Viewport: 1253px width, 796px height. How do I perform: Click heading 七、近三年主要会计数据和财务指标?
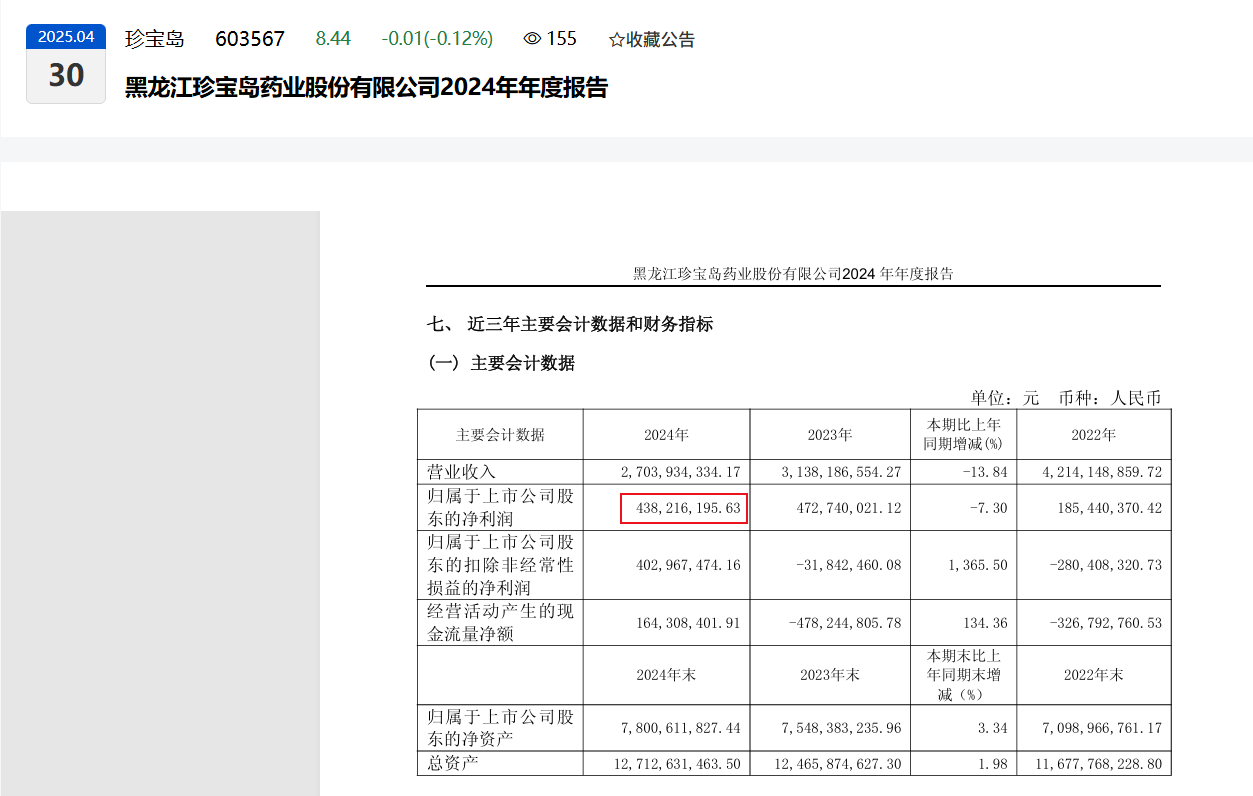point(570,324)
